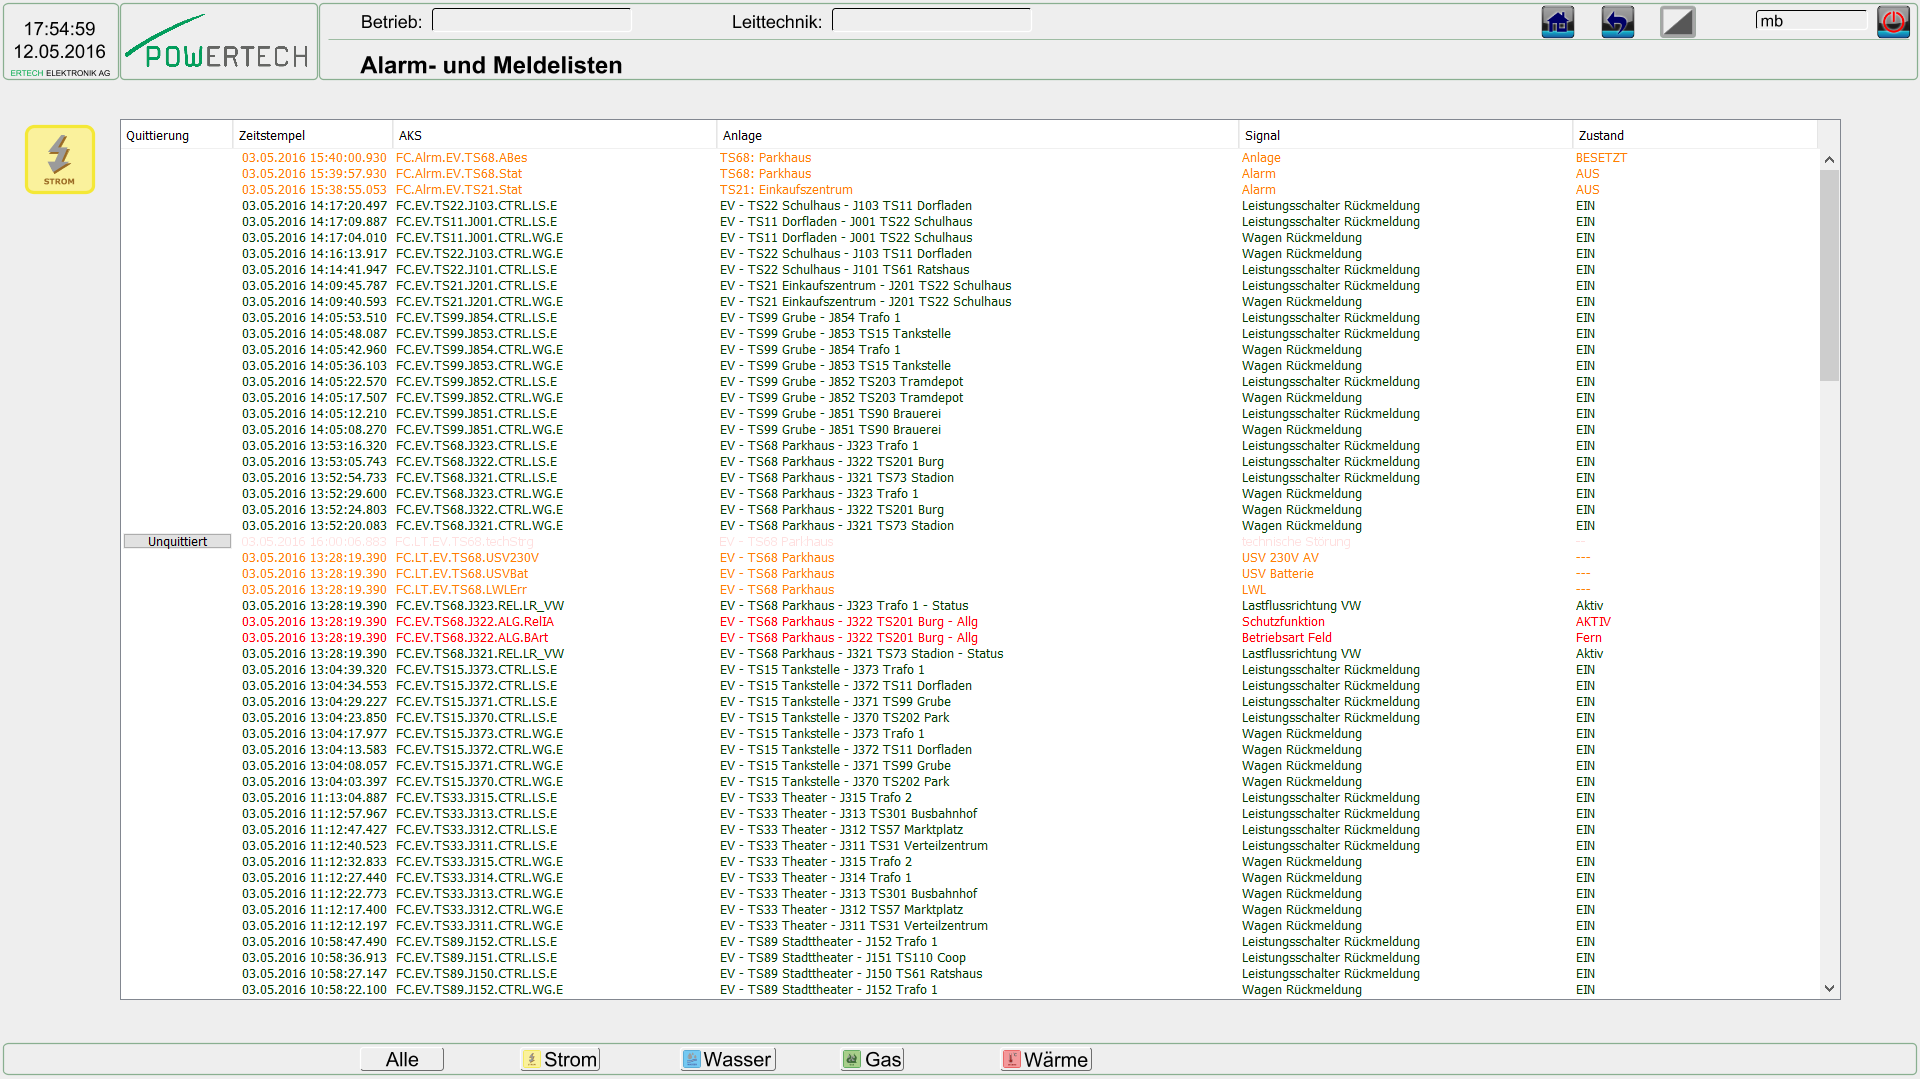Select red row FC.EV.TS68.J322.ALG.RelIA
Viewport: 1920px width, 1080px height.
pyautogui.click(x=970, y=622)
